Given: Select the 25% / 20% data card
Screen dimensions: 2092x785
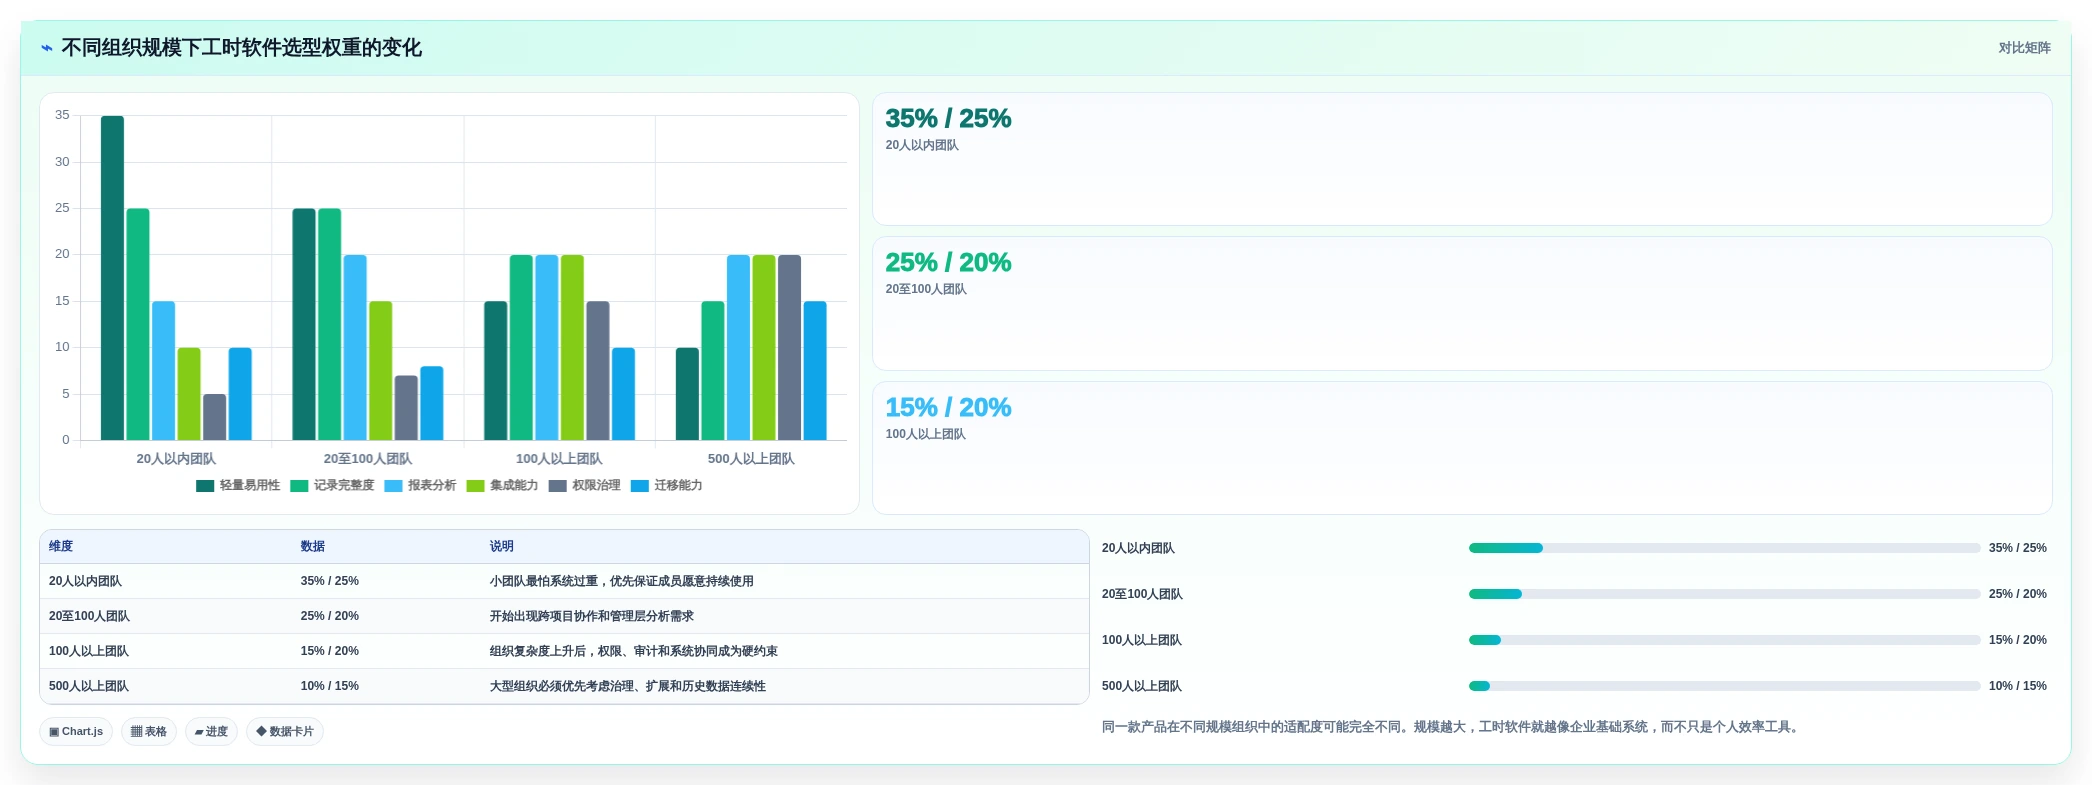Looking at the screenshot, I should [x=1462, y=303].
